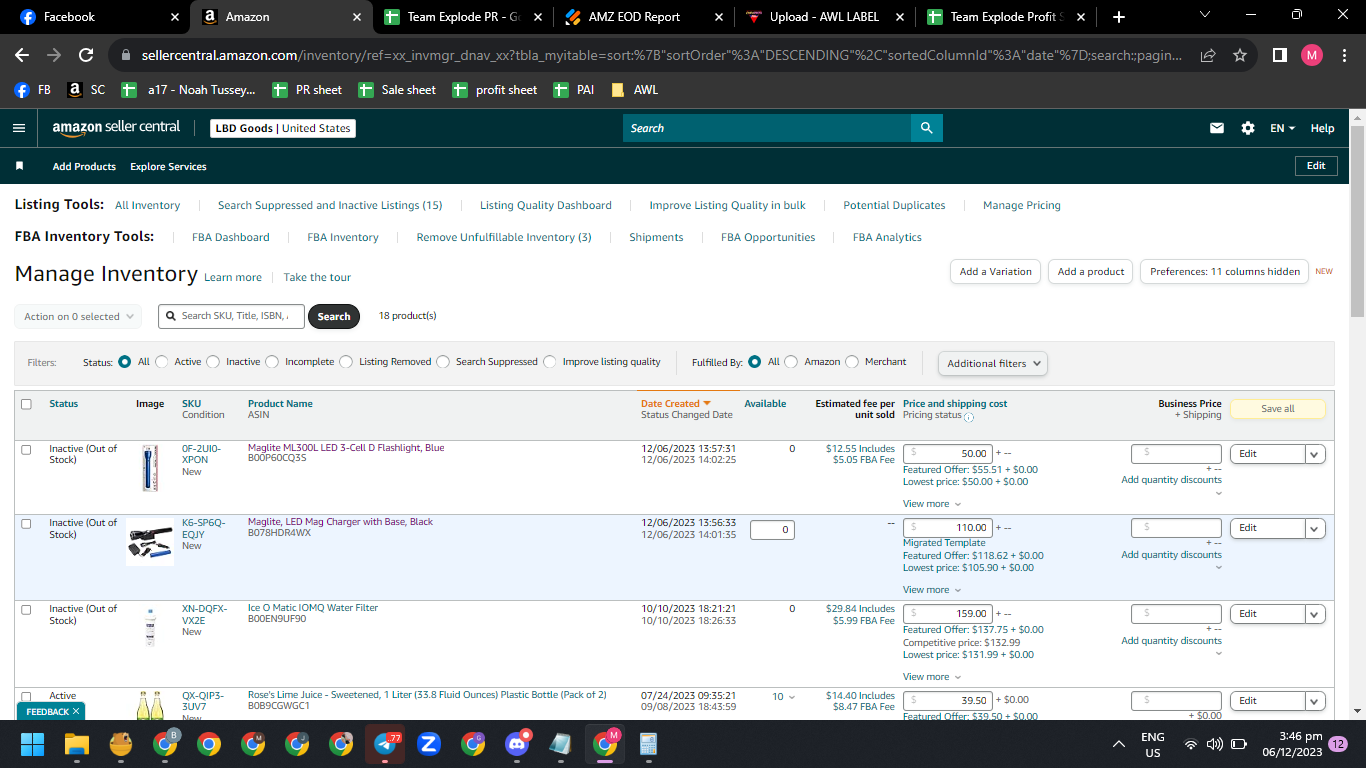Click the Save all button
This screenshot has width=1366, height=768.
1277,408
